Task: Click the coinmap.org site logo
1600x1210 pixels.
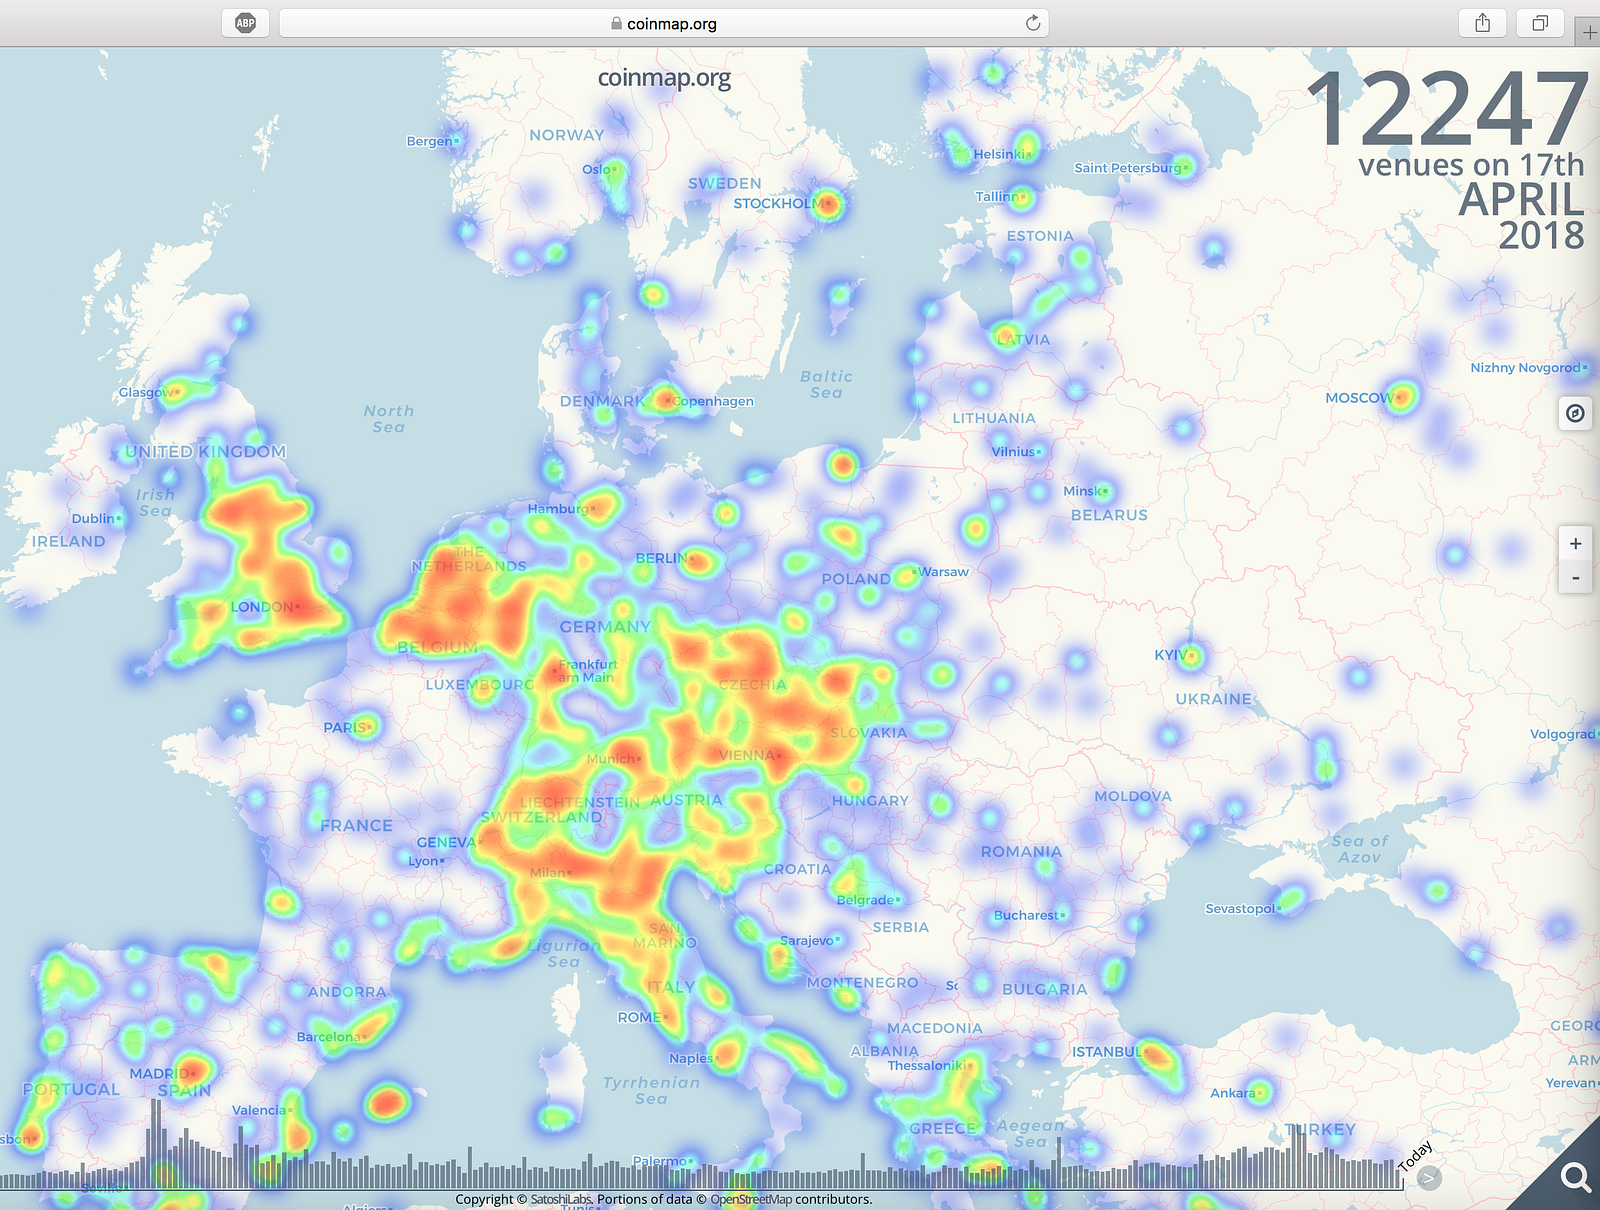Action: point(664,78)
